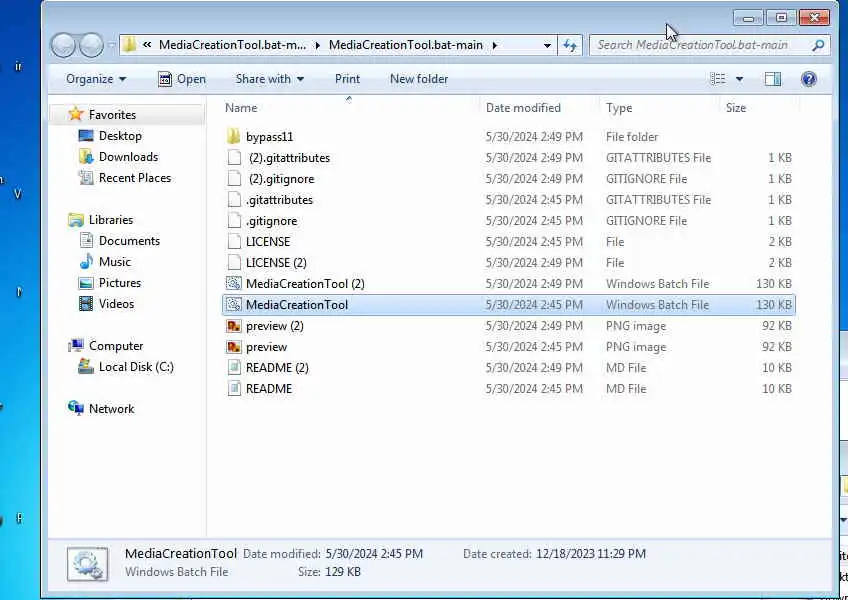Select the .gitignore file name
Image resolution: width=848 pixels, height=600 pixels.
pos(271,221)
